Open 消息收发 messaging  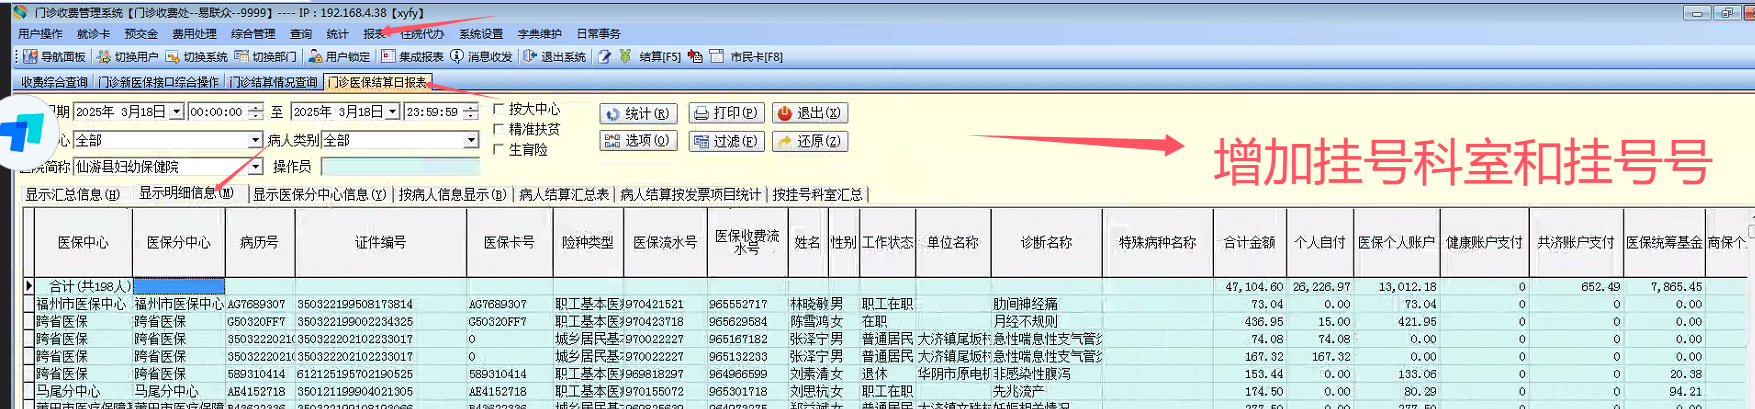click(x=481, y=57)
